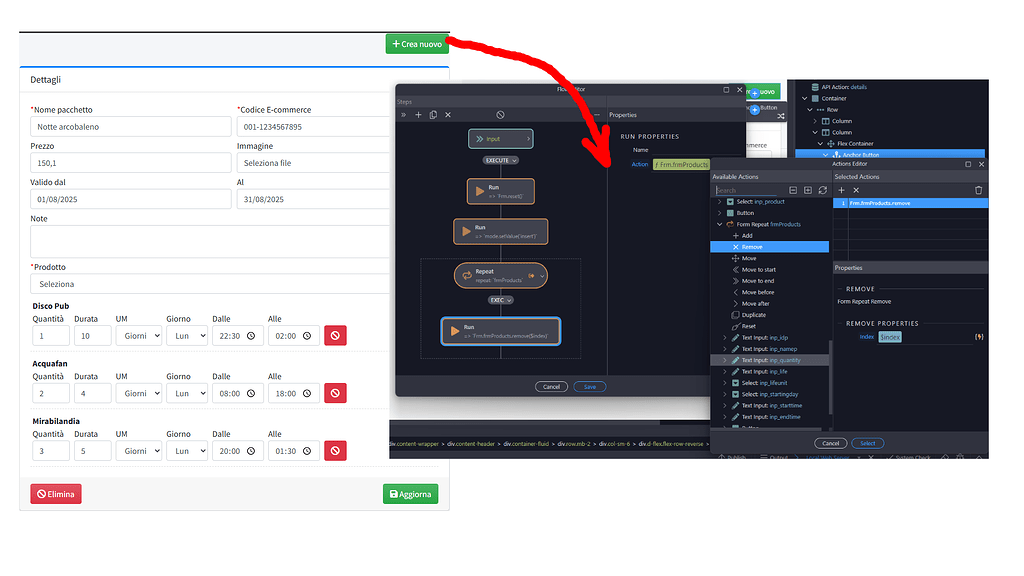Select the Run mode.setValue('insert') step

(501, 231)
